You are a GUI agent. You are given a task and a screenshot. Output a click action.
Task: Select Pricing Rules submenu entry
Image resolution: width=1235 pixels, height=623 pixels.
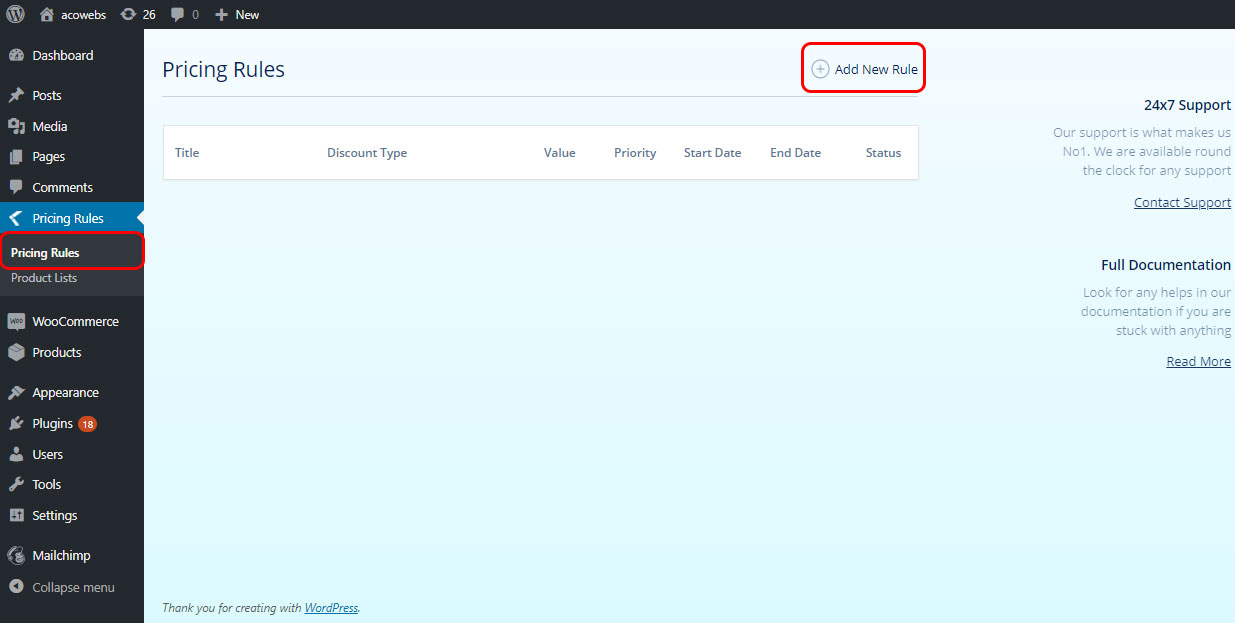coord(45,253)
